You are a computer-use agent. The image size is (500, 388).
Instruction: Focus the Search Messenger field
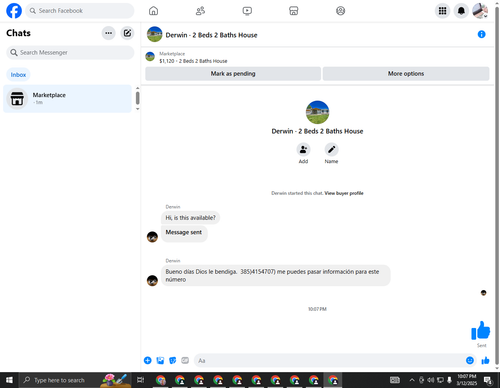[70, 53]
